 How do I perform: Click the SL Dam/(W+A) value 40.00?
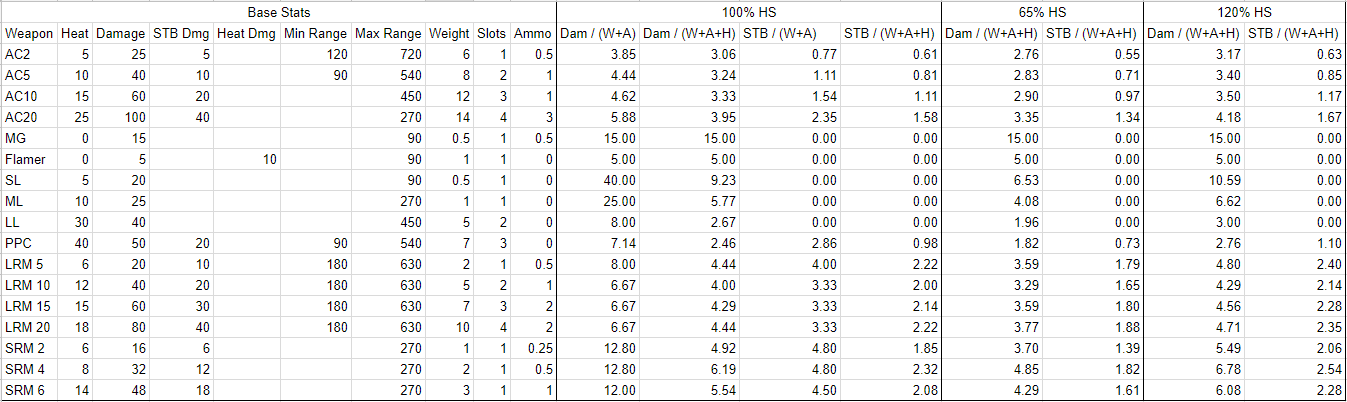pyautogui.click(x=620, y=180)
